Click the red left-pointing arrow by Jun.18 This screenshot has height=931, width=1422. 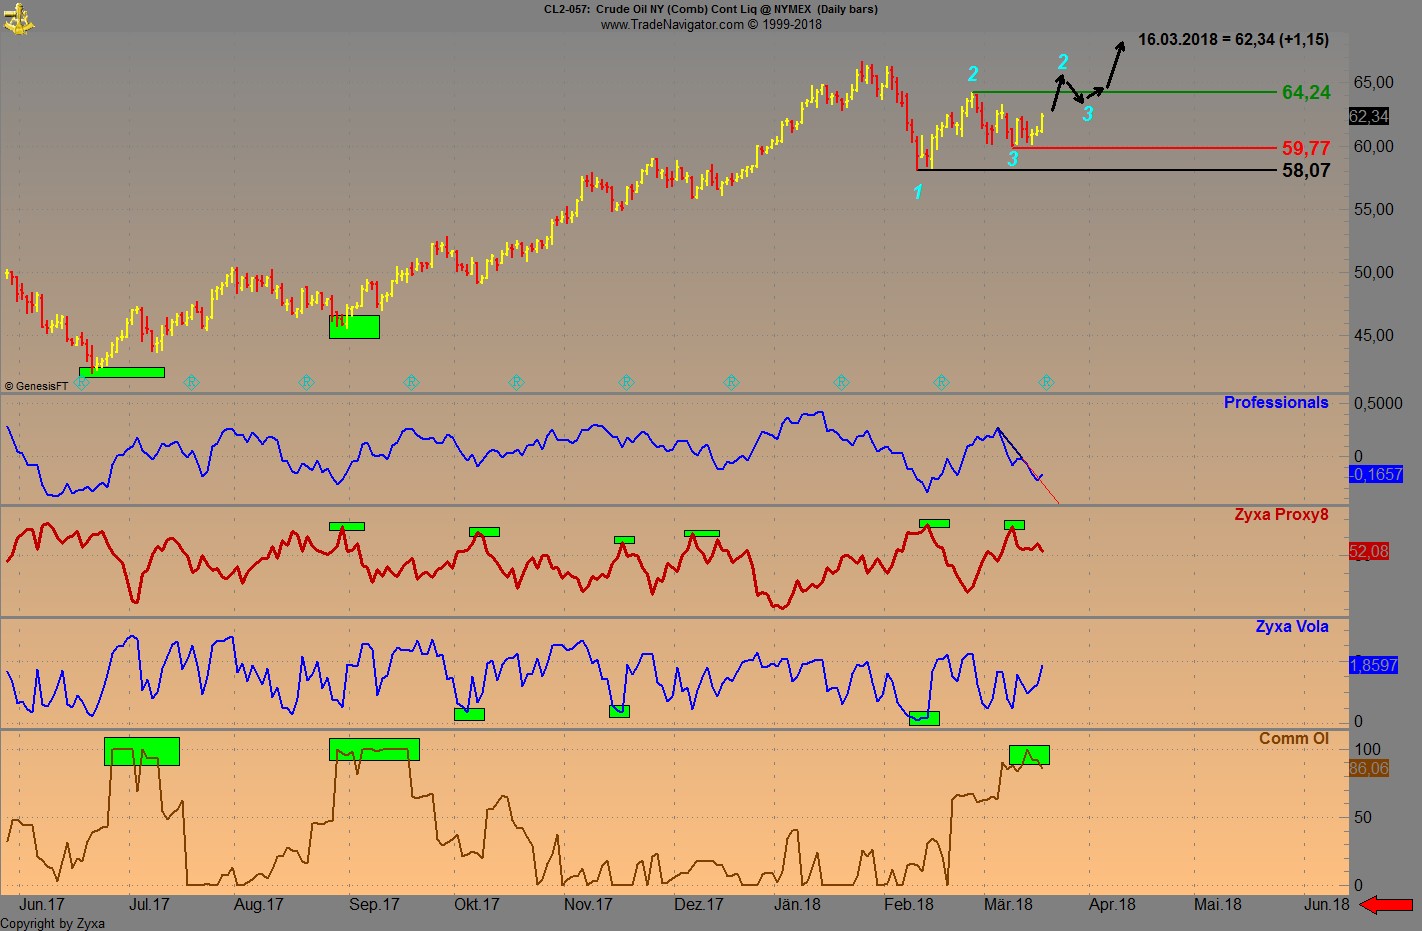coord(1387,905)
